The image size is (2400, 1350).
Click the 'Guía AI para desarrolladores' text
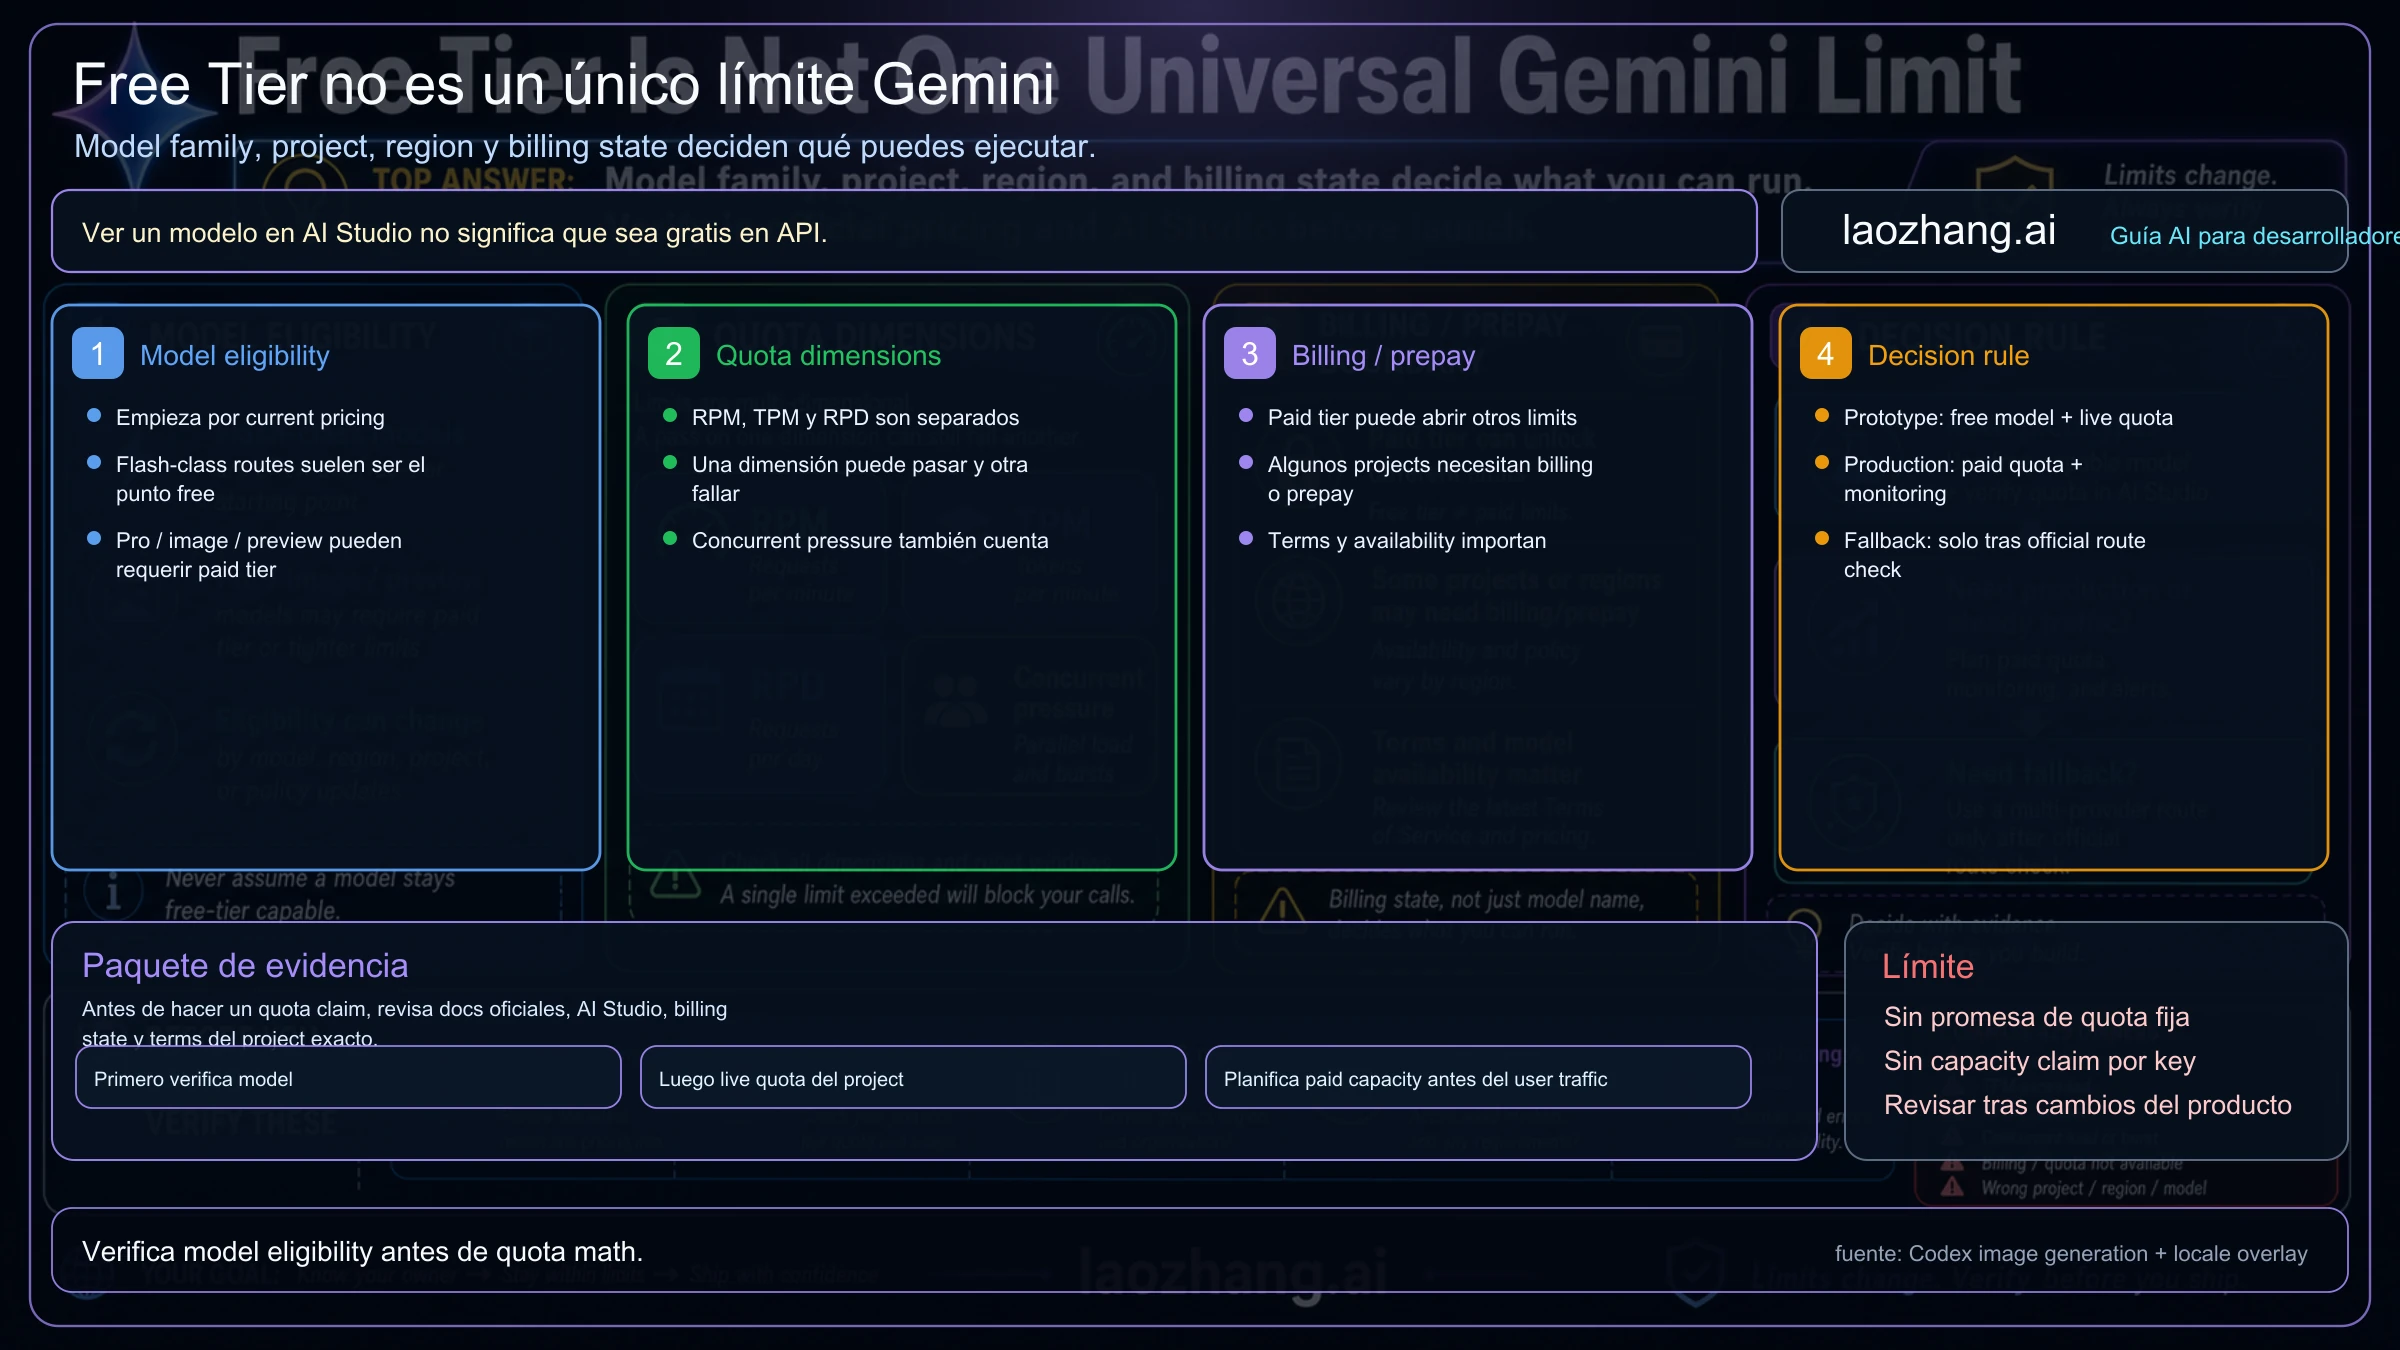pos(2254,236)
